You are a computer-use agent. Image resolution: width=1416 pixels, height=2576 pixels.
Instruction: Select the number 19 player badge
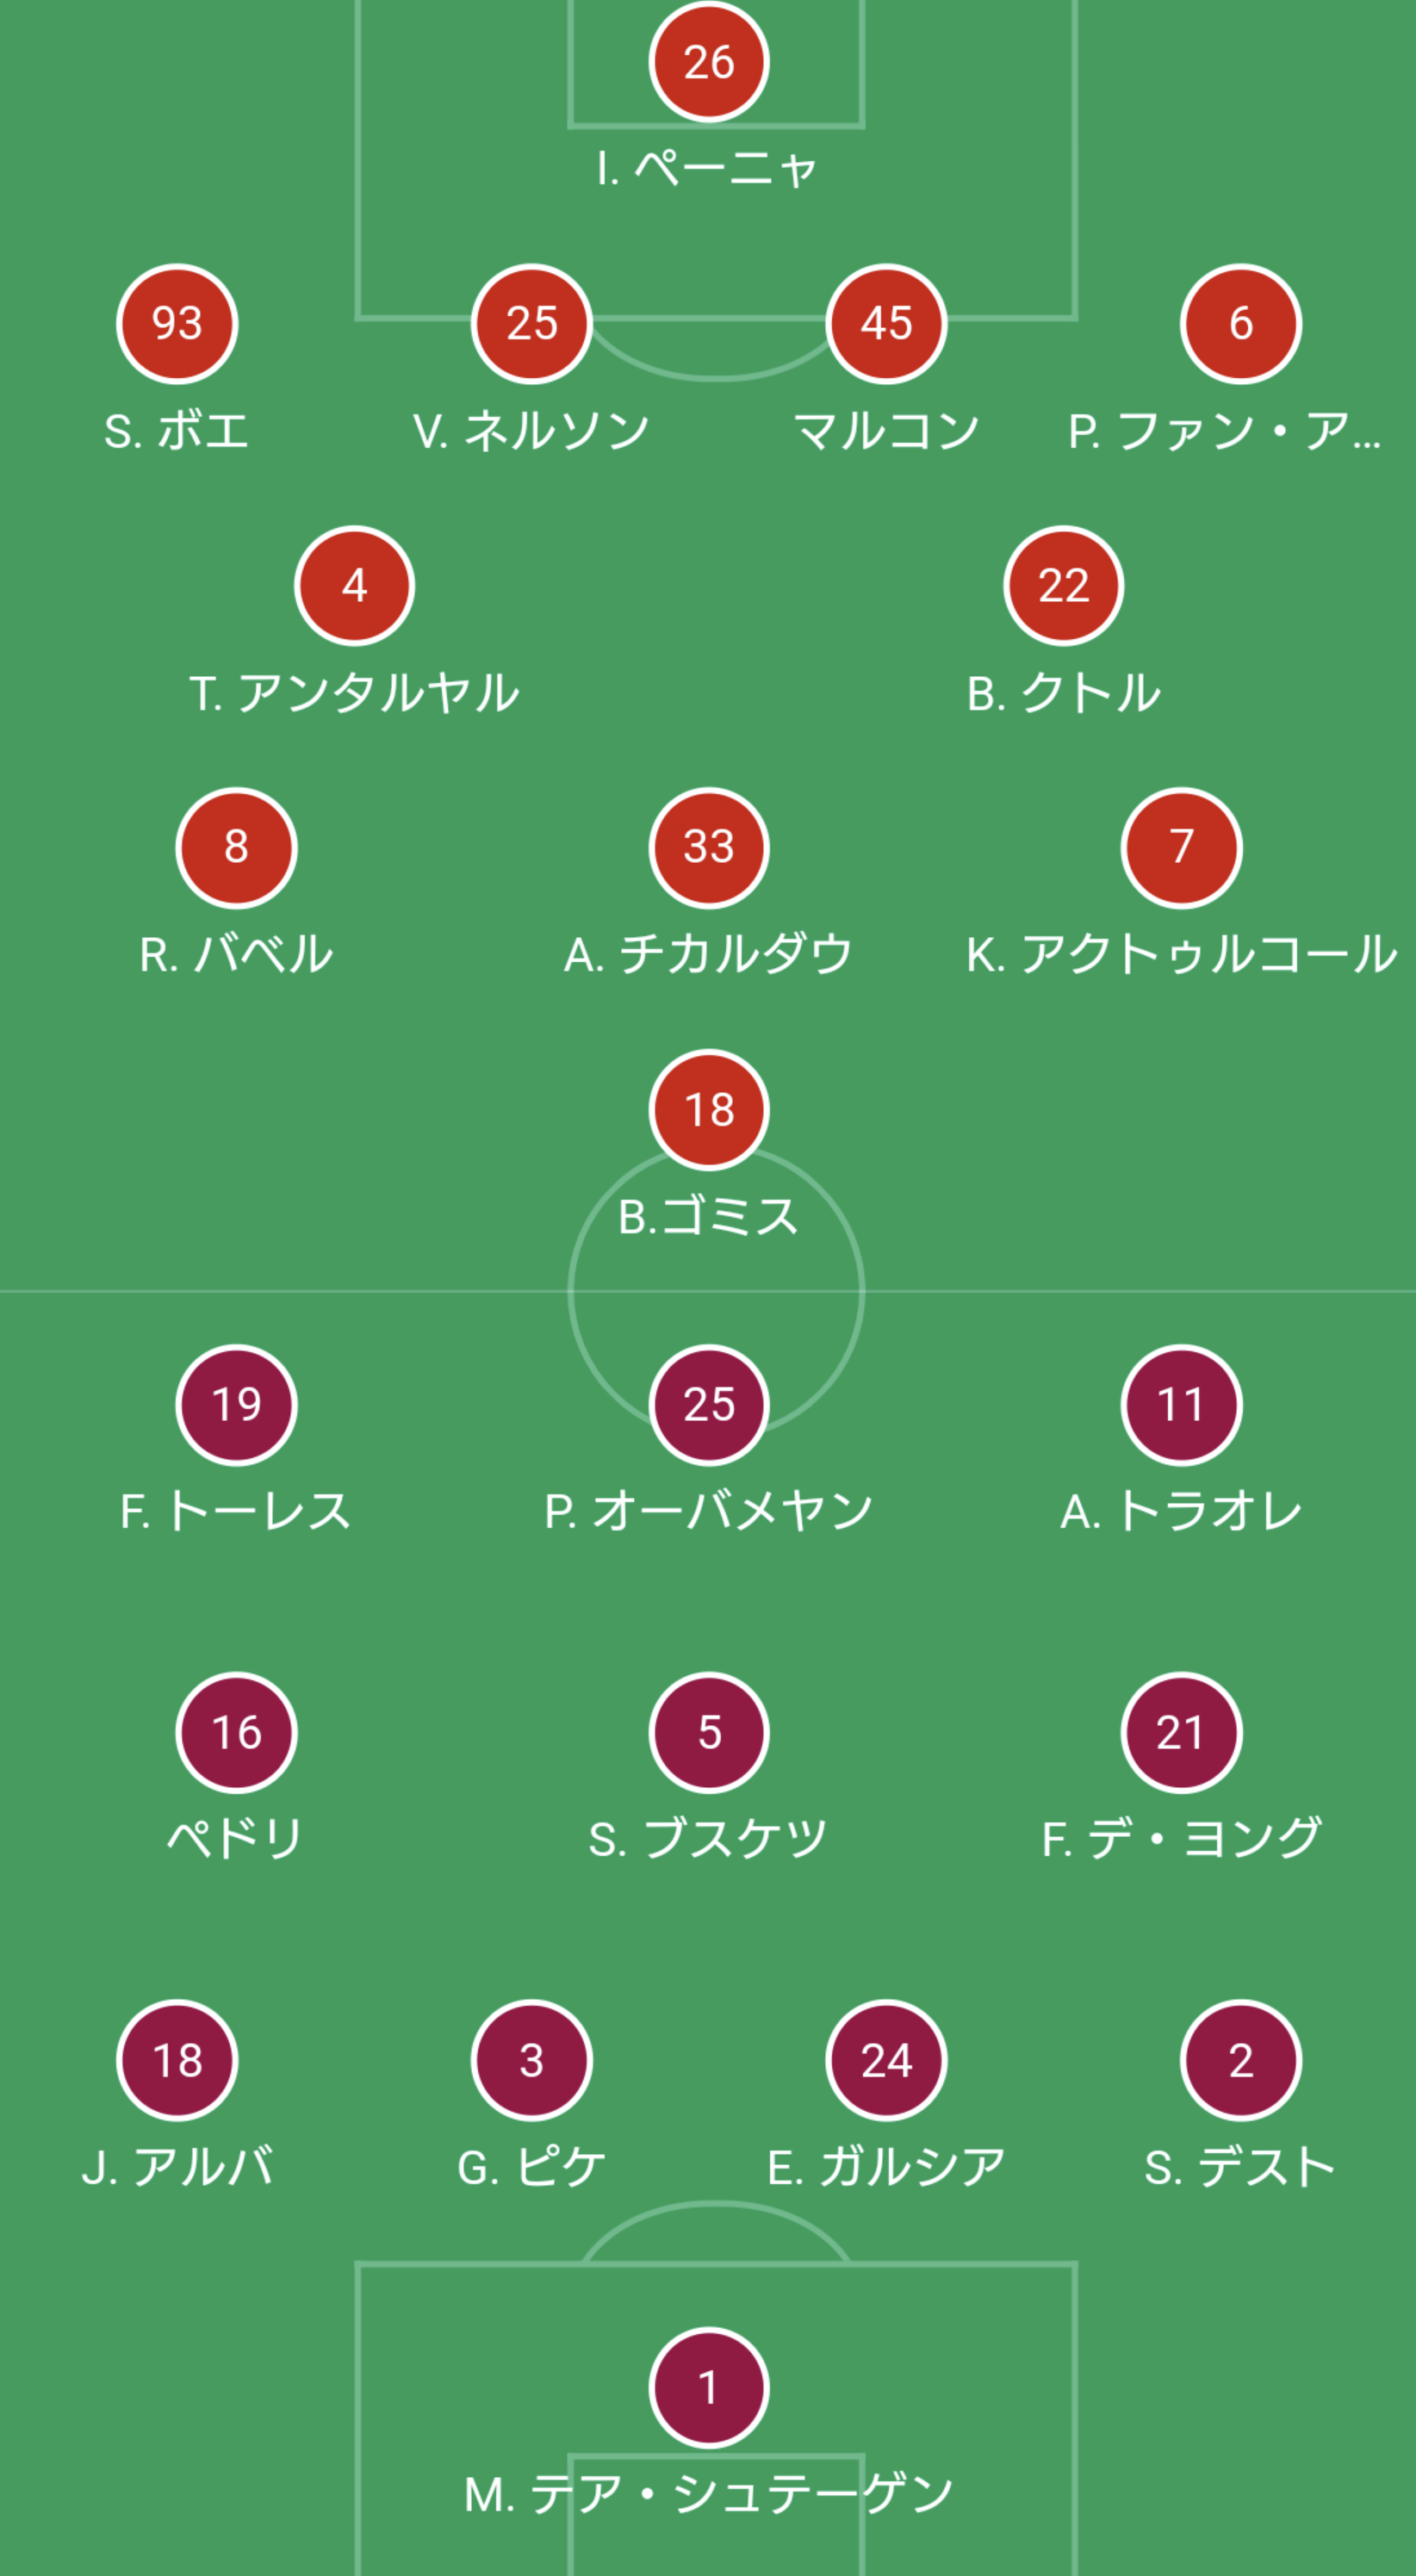(236, 1405)
